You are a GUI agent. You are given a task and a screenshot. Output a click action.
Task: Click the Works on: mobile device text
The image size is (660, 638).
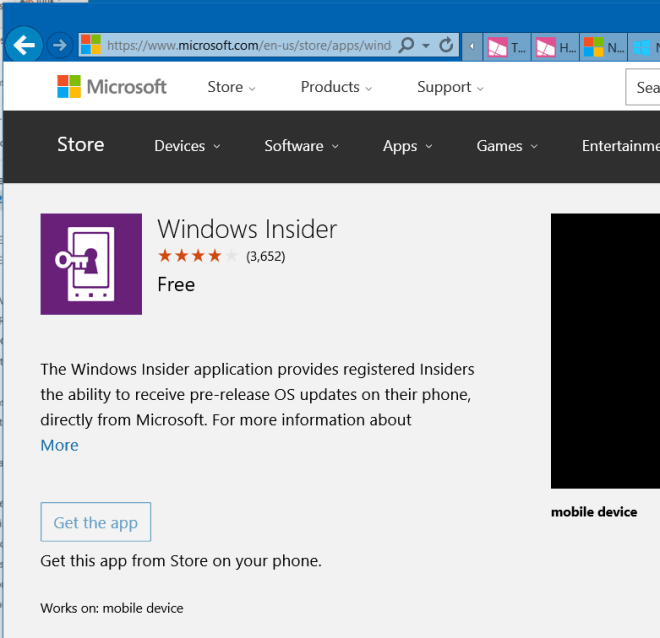click(112, 608)
